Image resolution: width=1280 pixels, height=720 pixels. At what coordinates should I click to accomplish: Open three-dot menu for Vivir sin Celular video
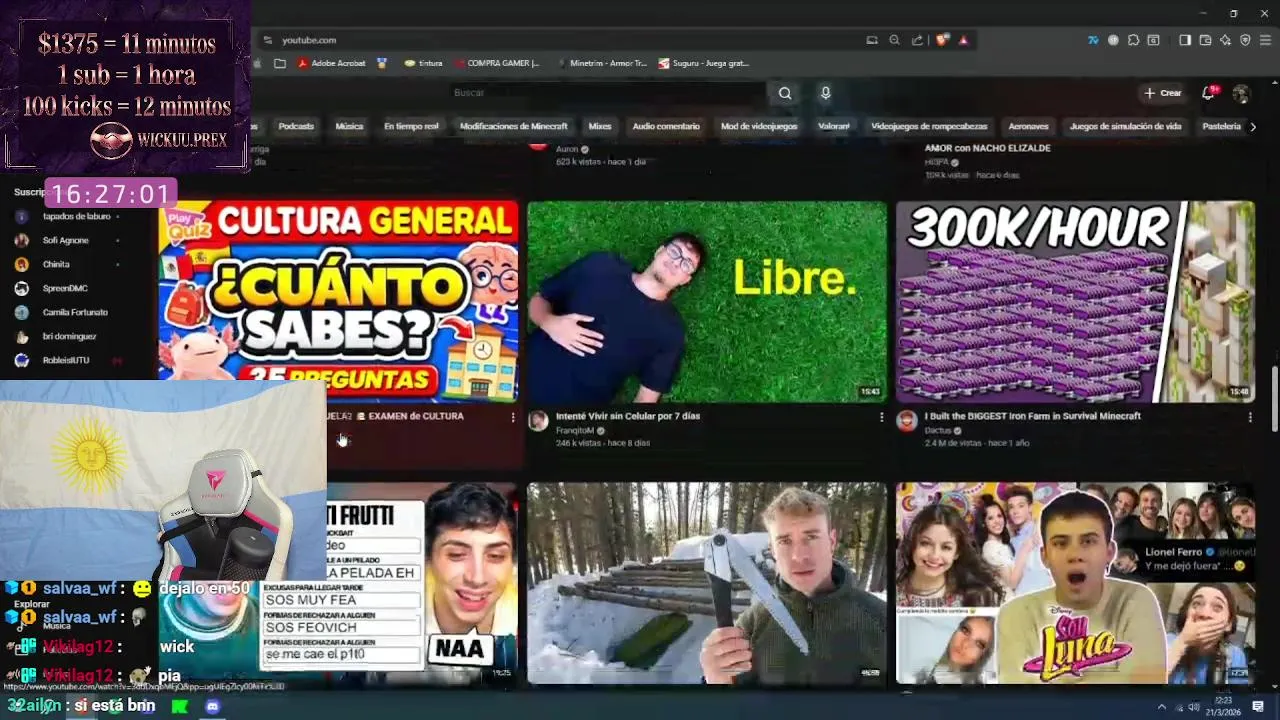point(881,417)
